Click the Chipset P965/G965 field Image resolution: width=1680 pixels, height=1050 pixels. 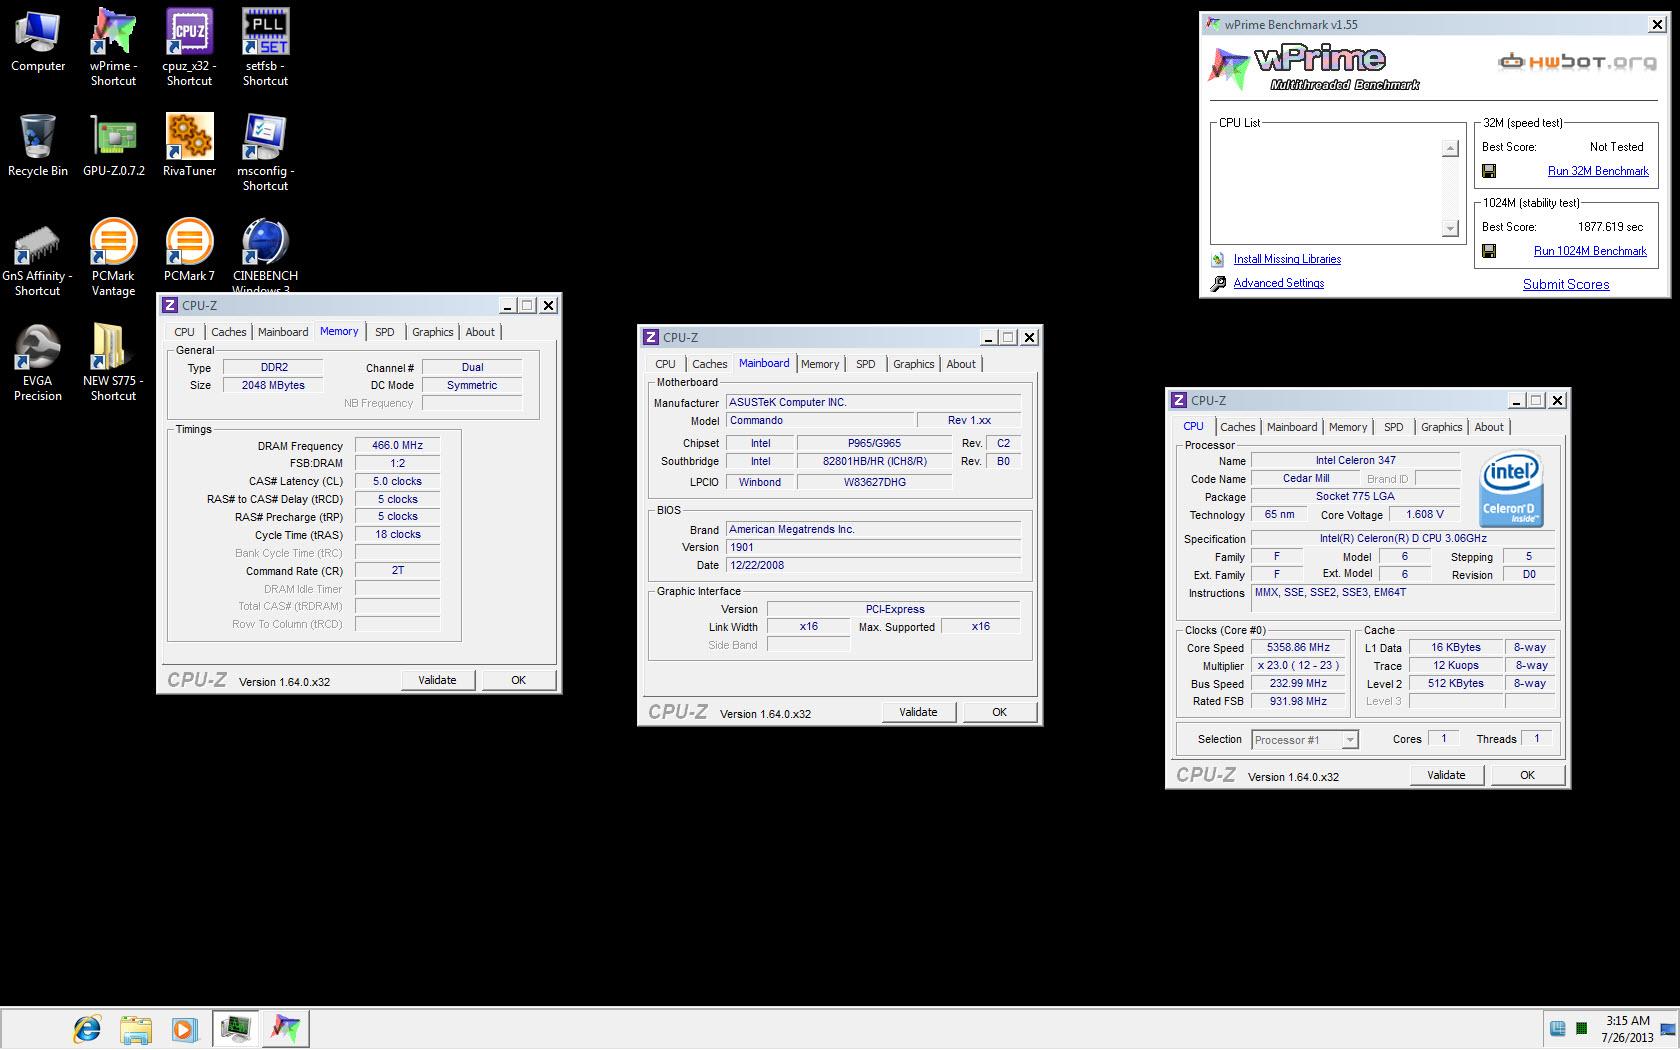pos(874,443)
